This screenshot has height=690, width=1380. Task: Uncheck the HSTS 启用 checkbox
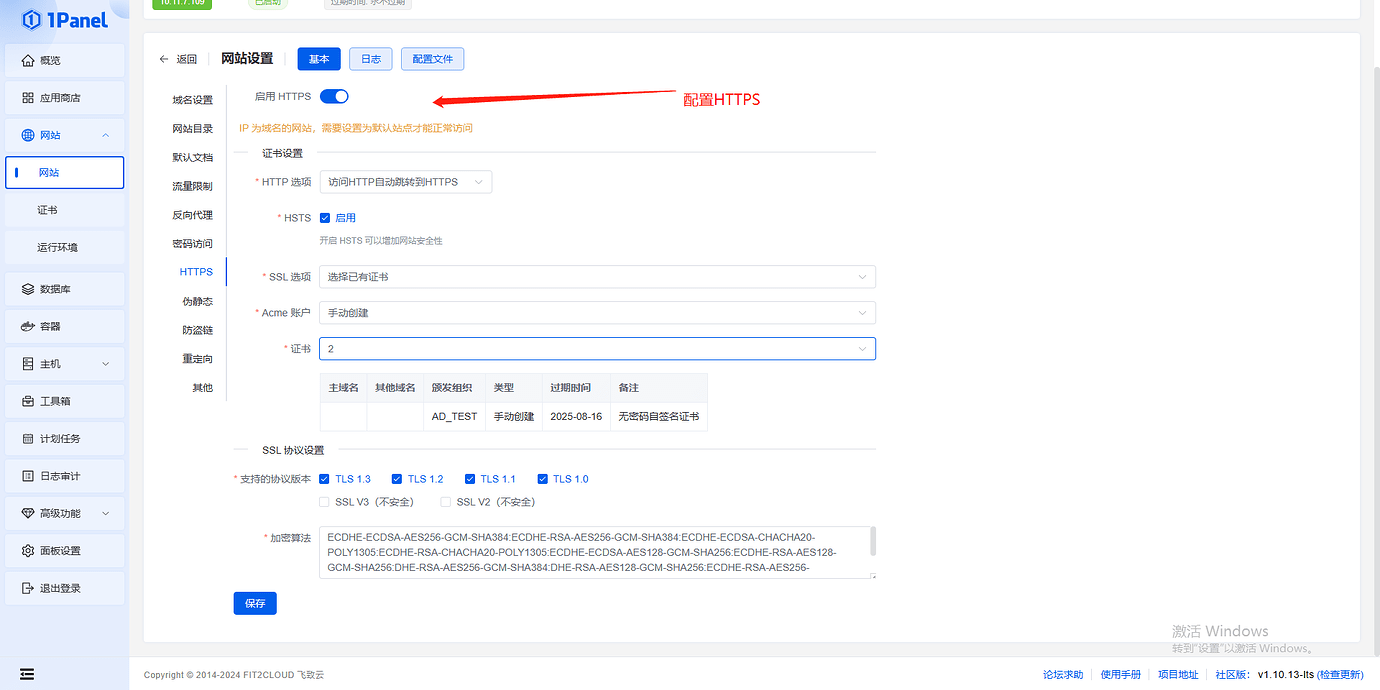tap(325, 217)
